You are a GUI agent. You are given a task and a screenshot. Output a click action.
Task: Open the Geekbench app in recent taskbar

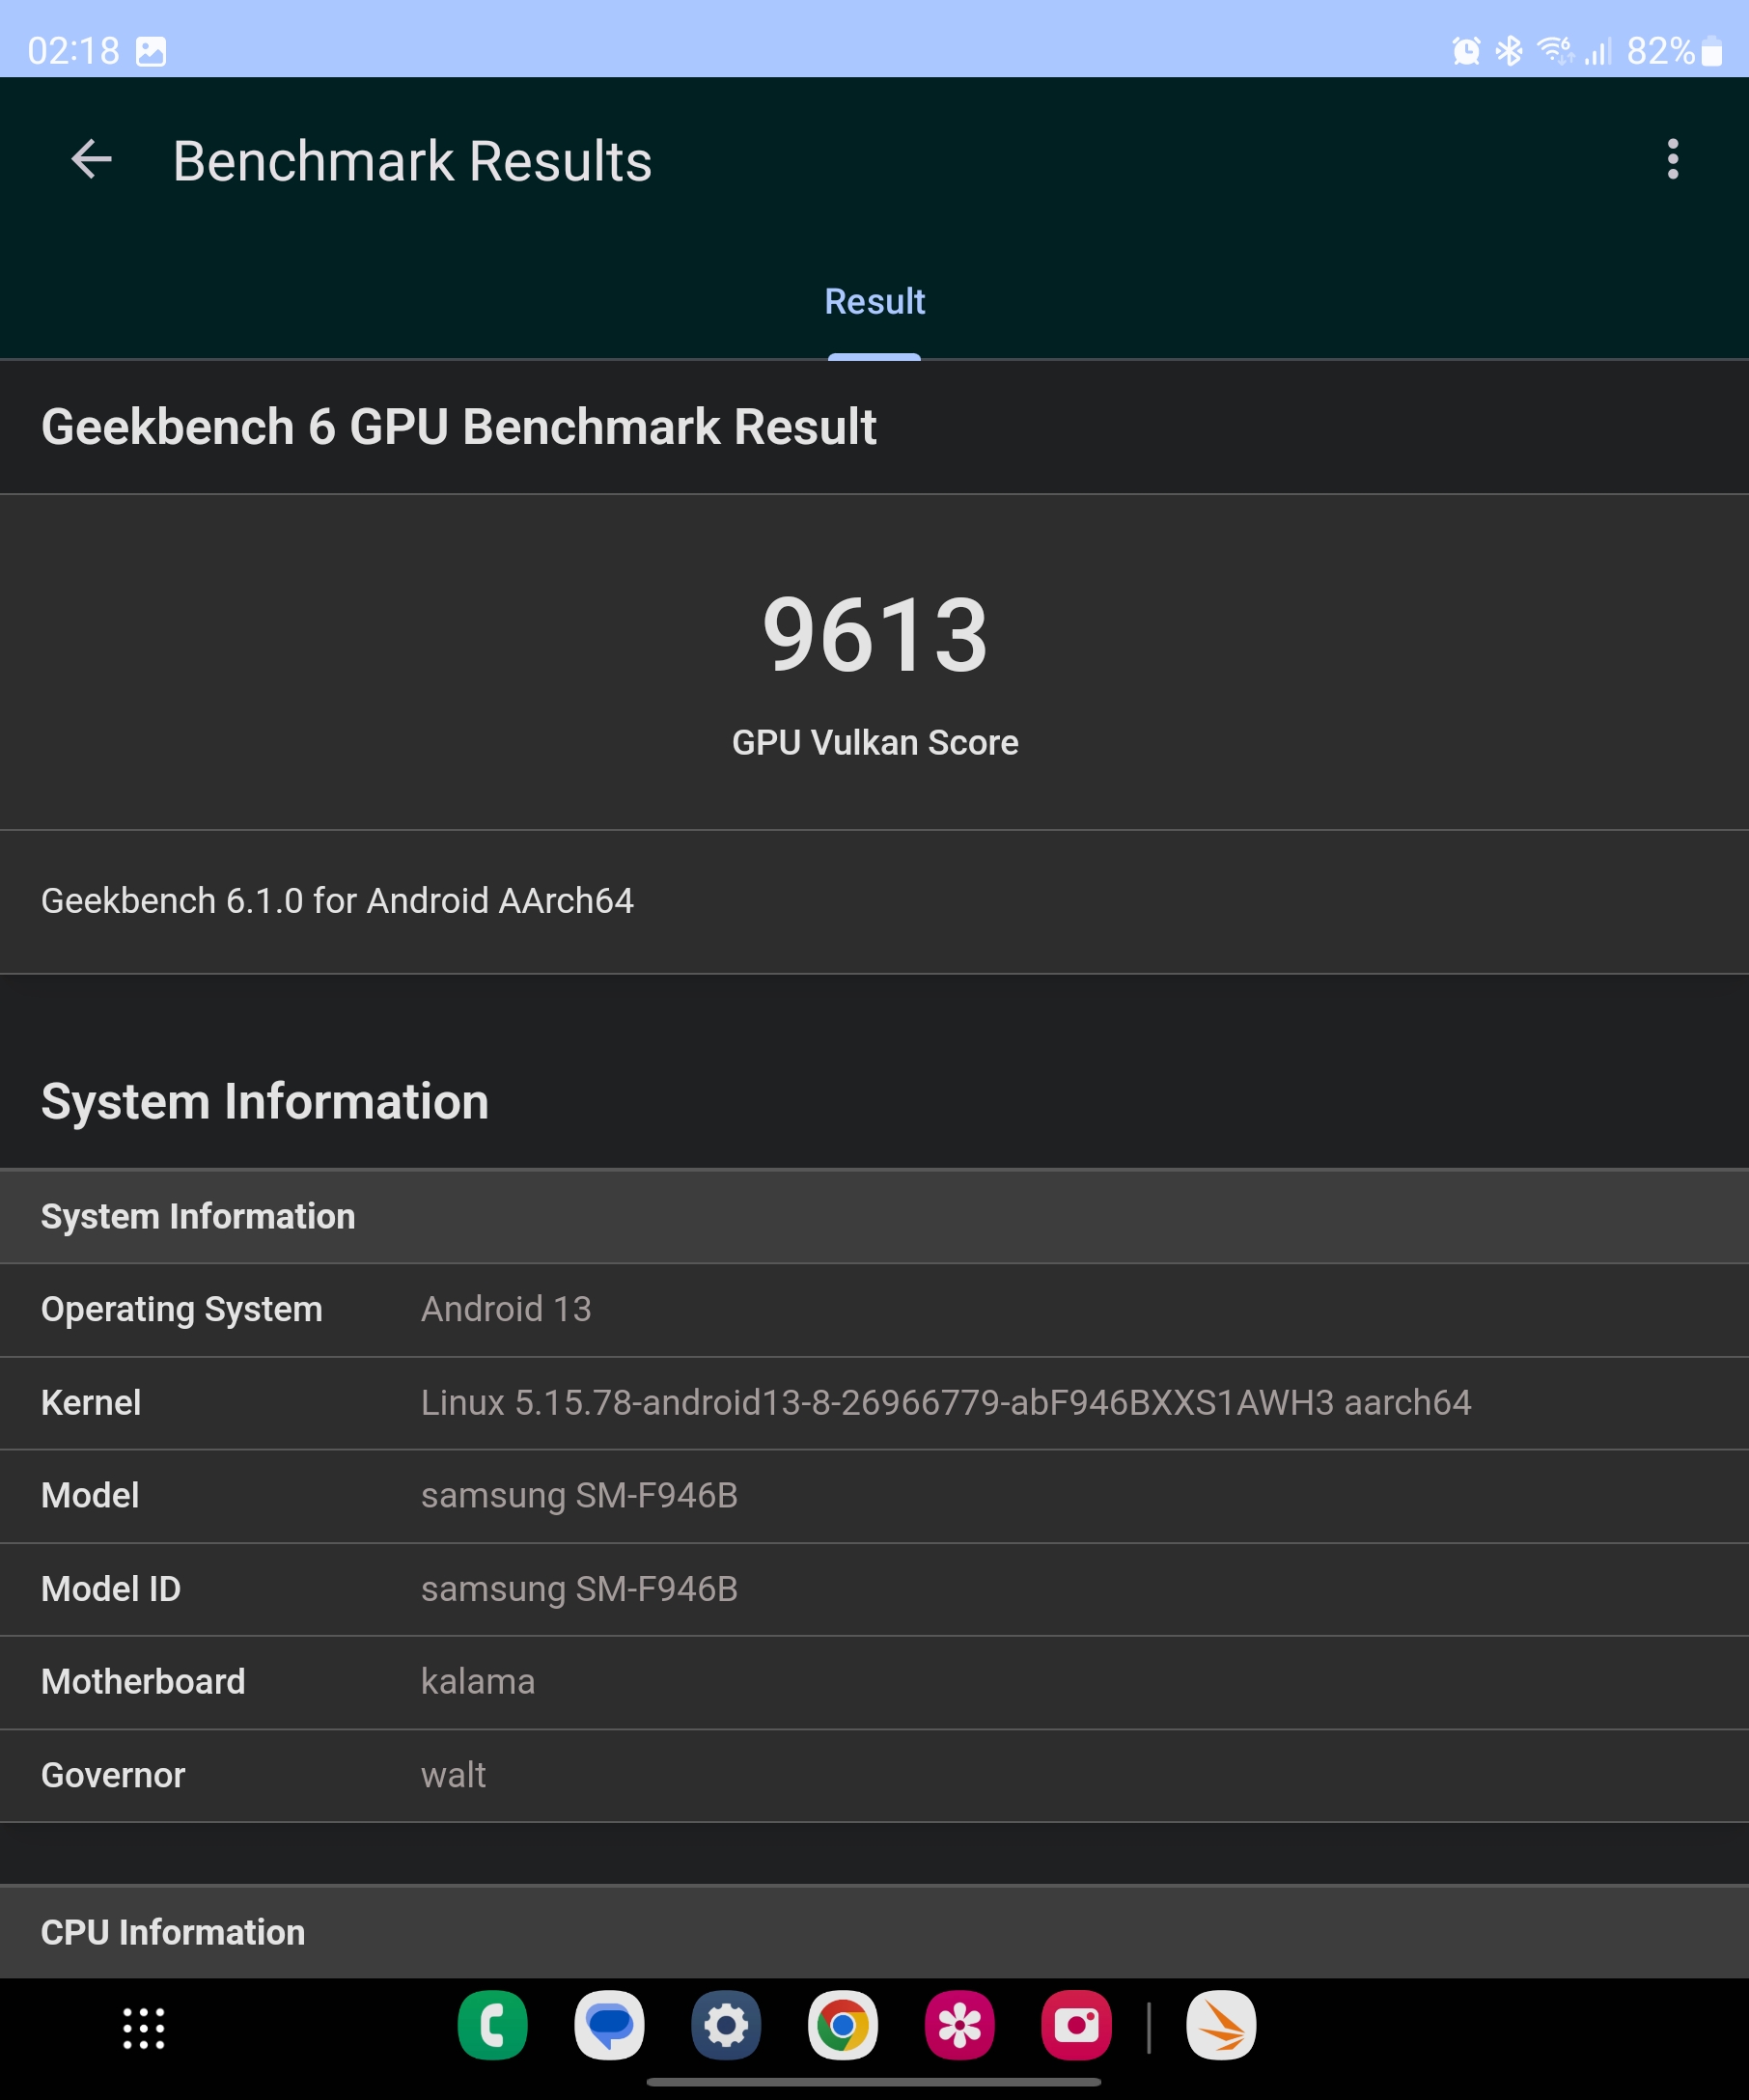[1221, 2026]
